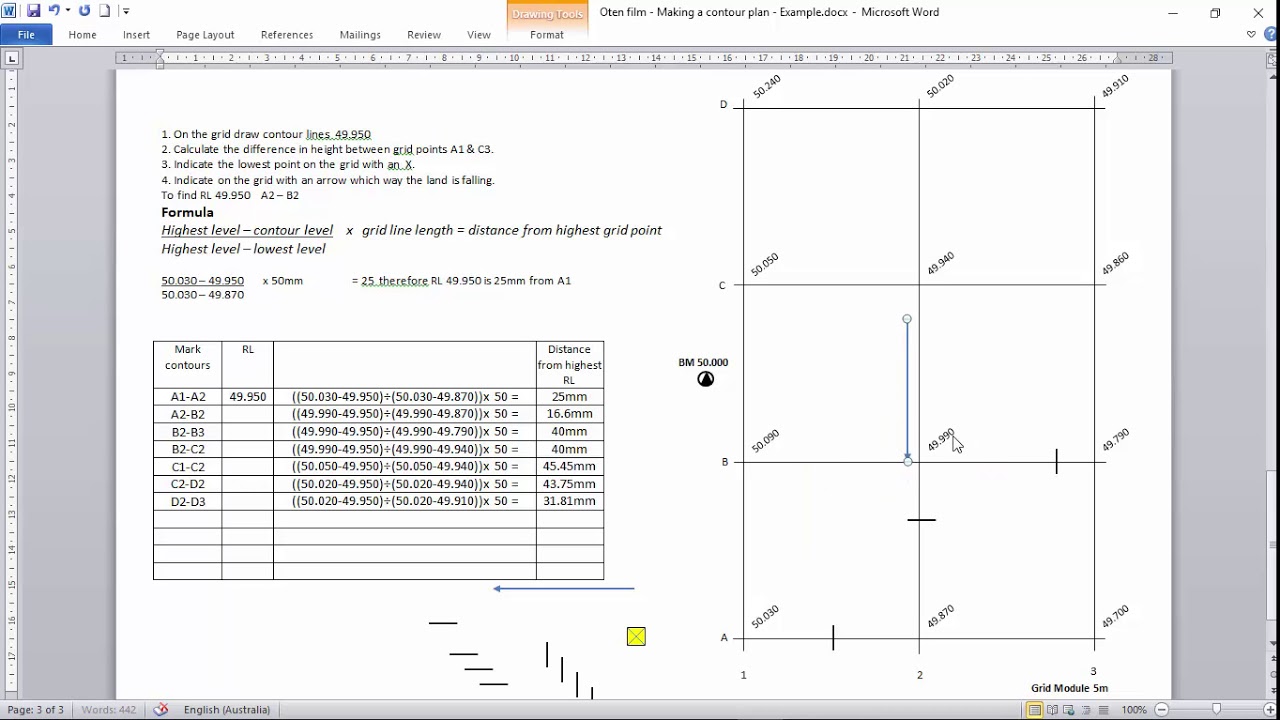Click the RL value '49.950' table cell
The image size is (1280, 720).
pos(248,397)
